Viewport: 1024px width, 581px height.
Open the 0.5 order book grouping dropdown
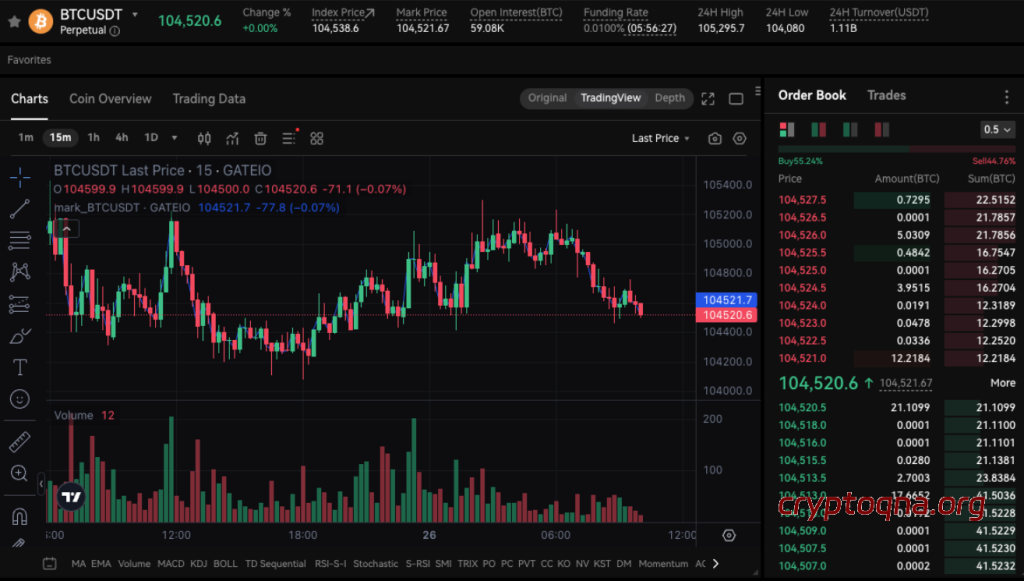[997, 129]
